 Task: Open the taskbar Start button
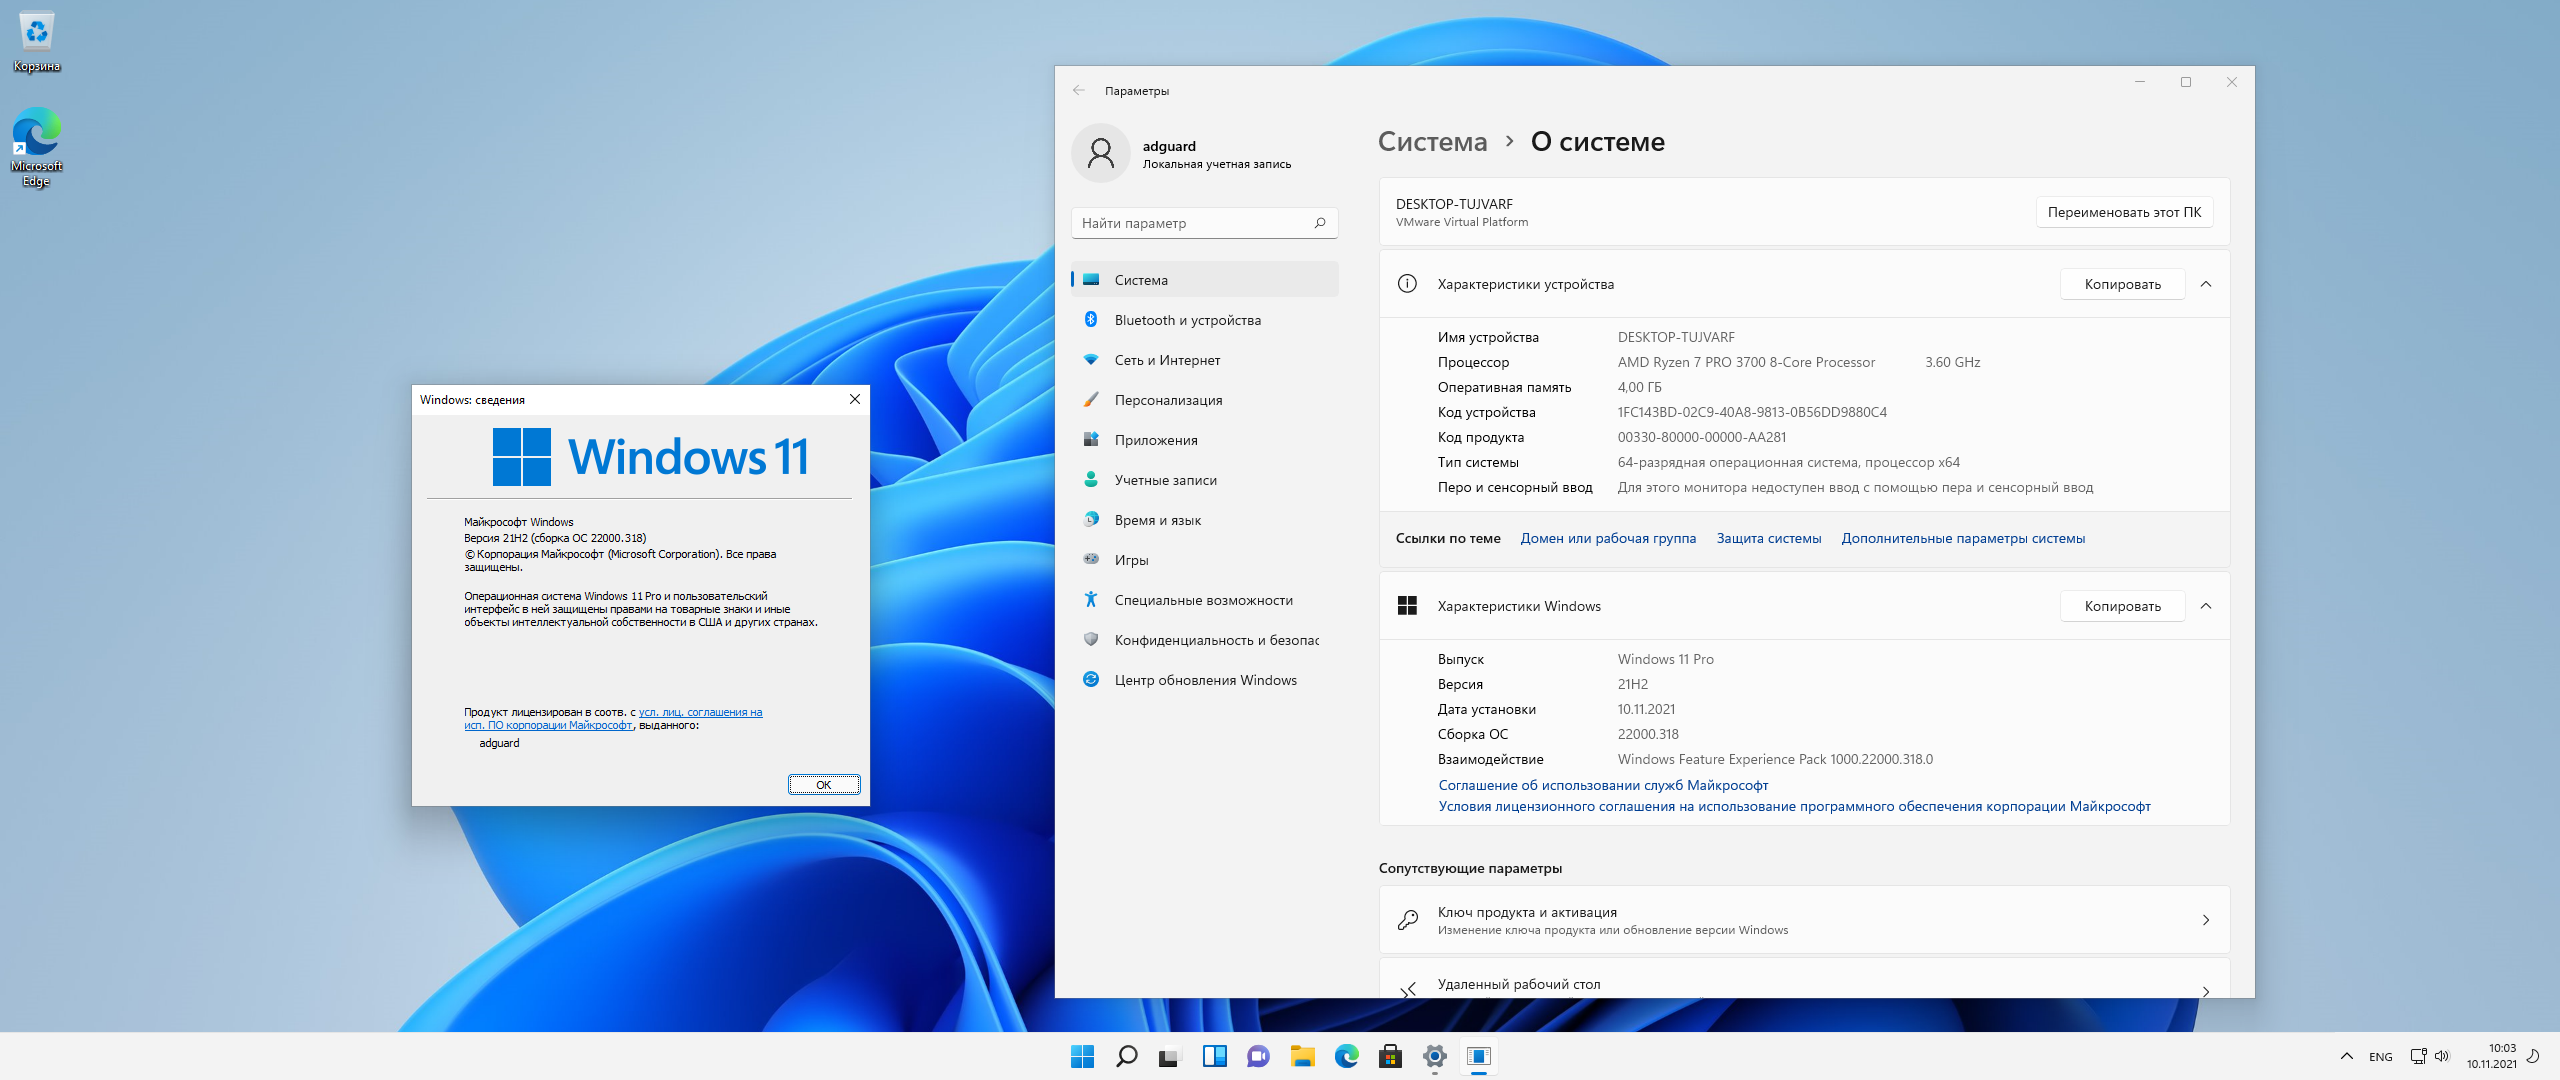(x=1082, y=1056)
